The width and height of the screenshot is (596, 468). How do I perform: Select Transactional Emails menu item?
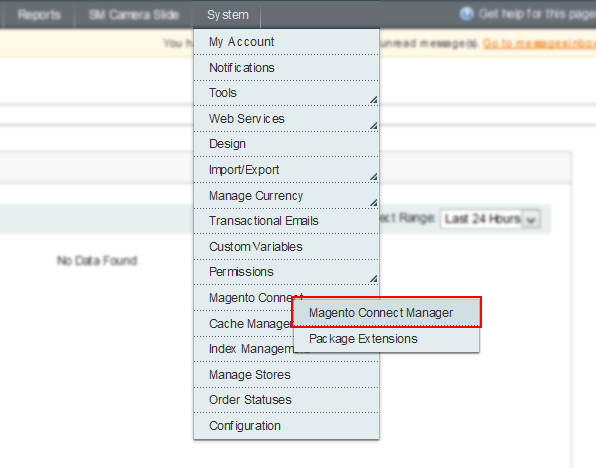(286, 221)
